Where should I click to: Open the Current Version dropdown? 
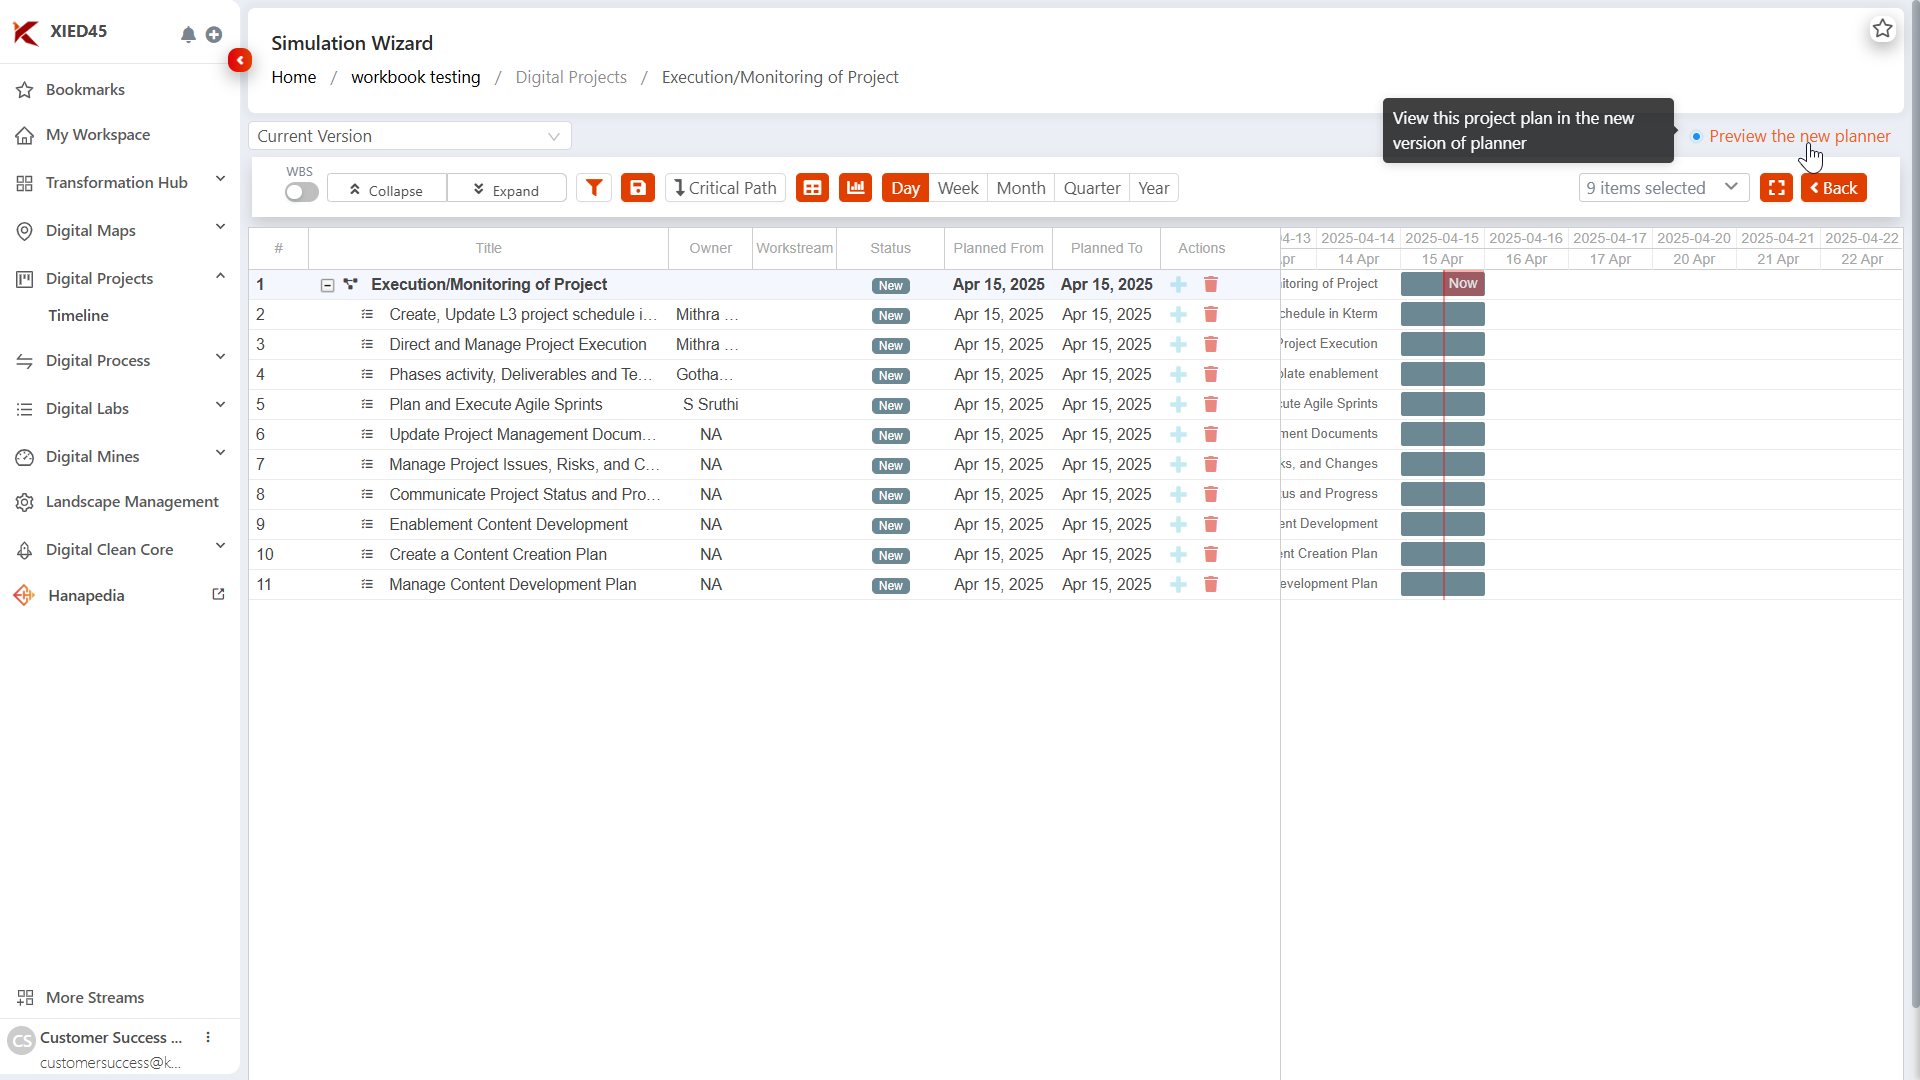point(409,136)
